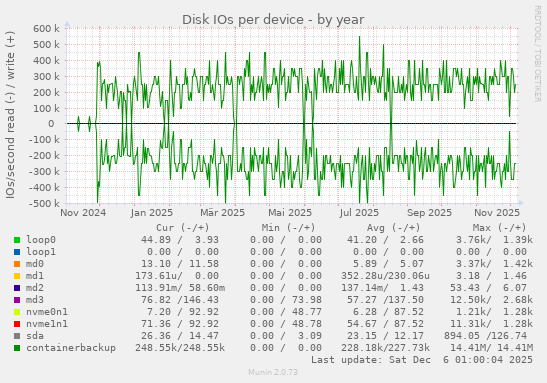Click the -200 k y-axis label
Screen dimensions: 547x383
[x=44, y=156]
